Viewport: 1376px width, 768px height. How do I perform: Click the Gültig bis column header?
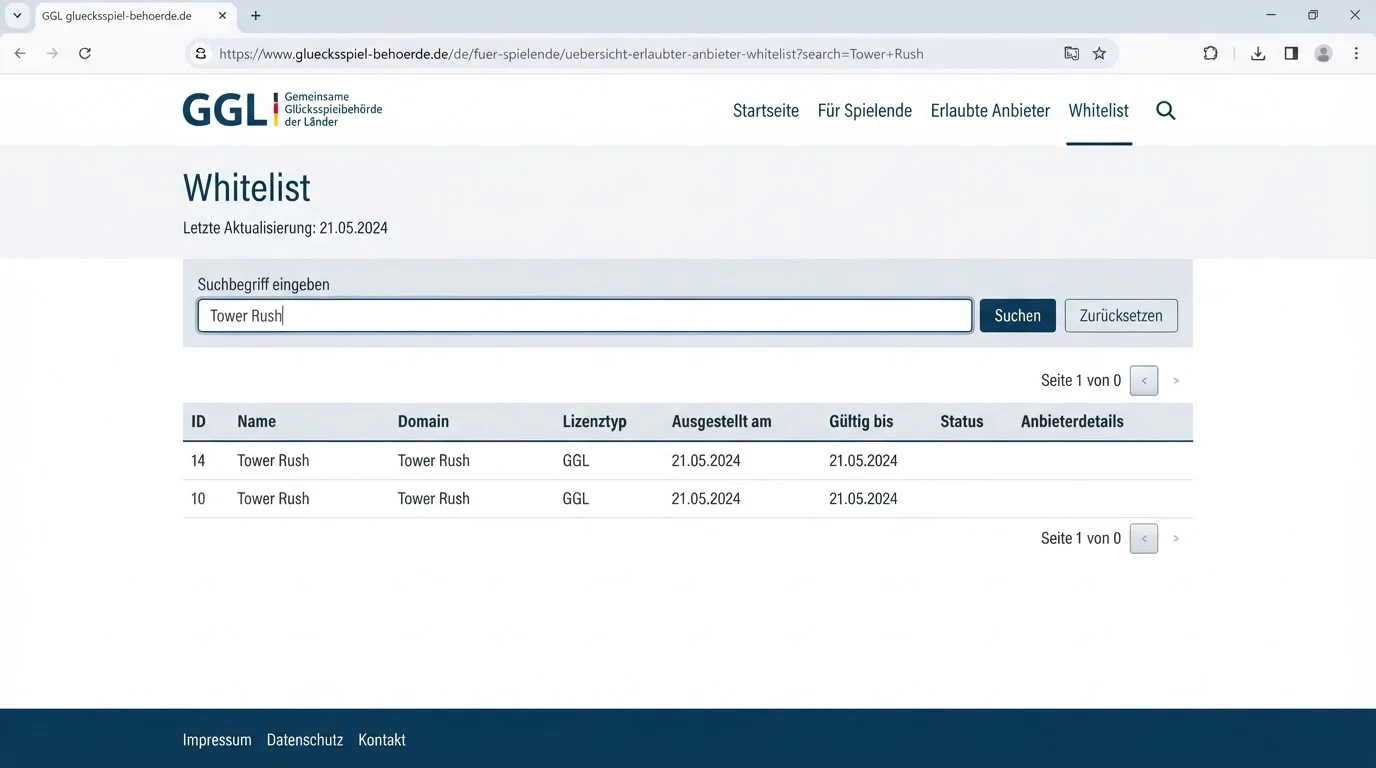click(x=861, y=422)
